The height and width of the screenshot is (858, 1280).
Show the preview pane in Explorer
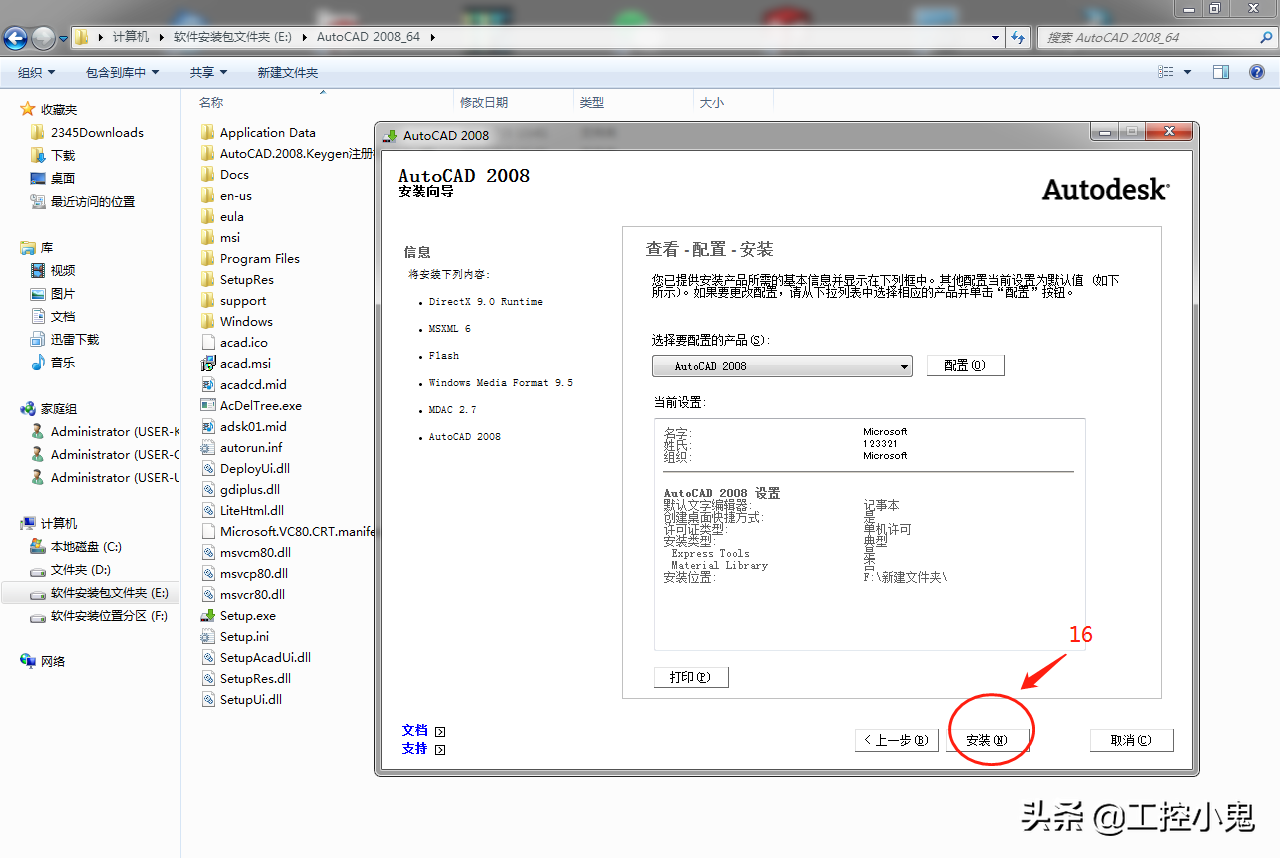pos(1220,72)
